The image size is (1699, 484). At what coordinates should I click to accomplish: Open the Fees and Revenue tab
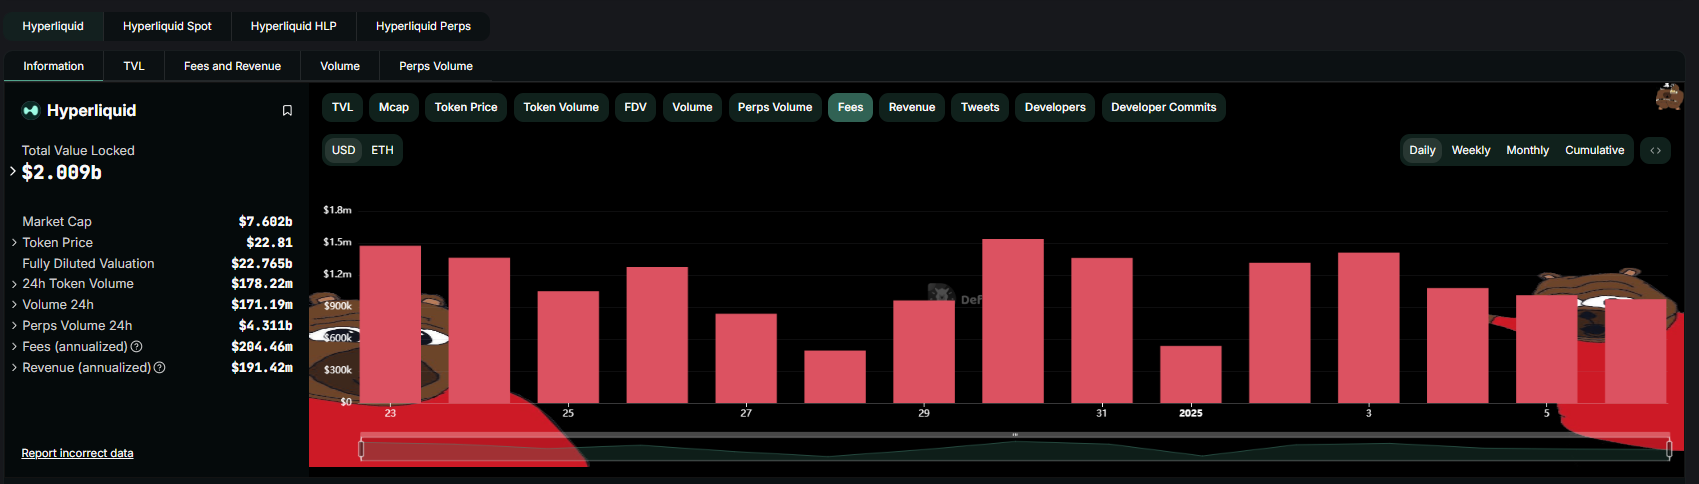pyautogui.click(x=232, y=66)
